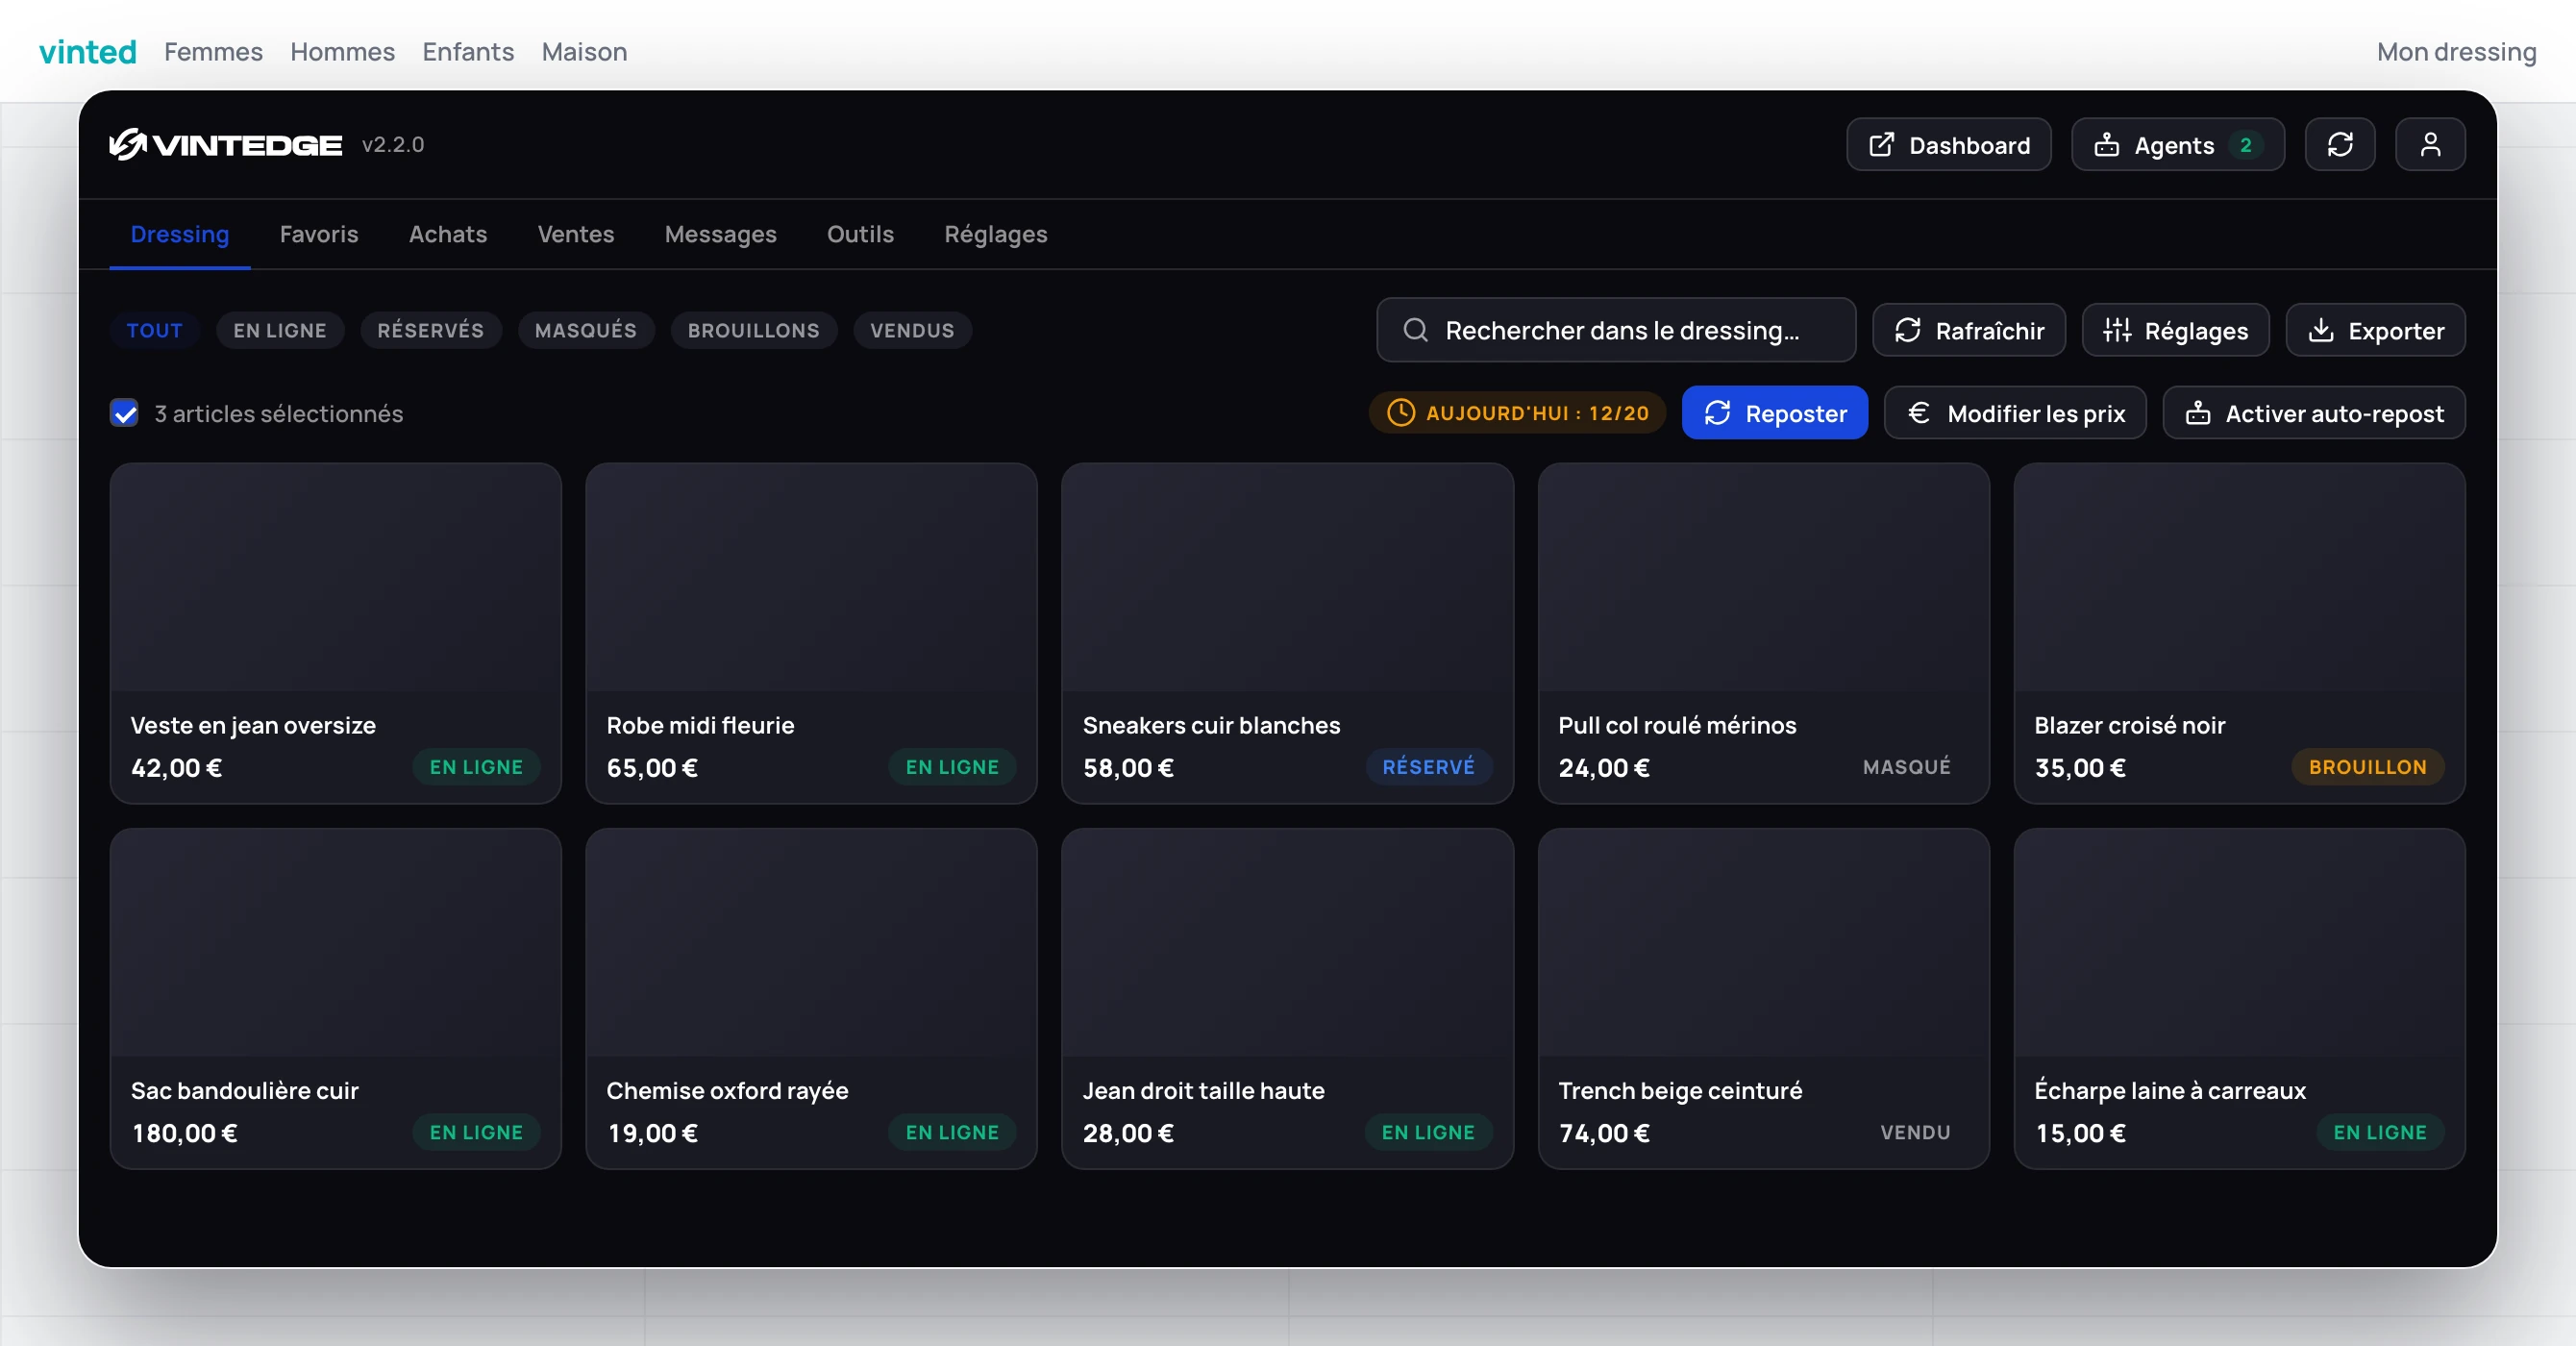The image size is (2576, 1346).
Task: Open Robe midi fleurie thumbnail
Action: pyautogui.click(x=811, y=577)
